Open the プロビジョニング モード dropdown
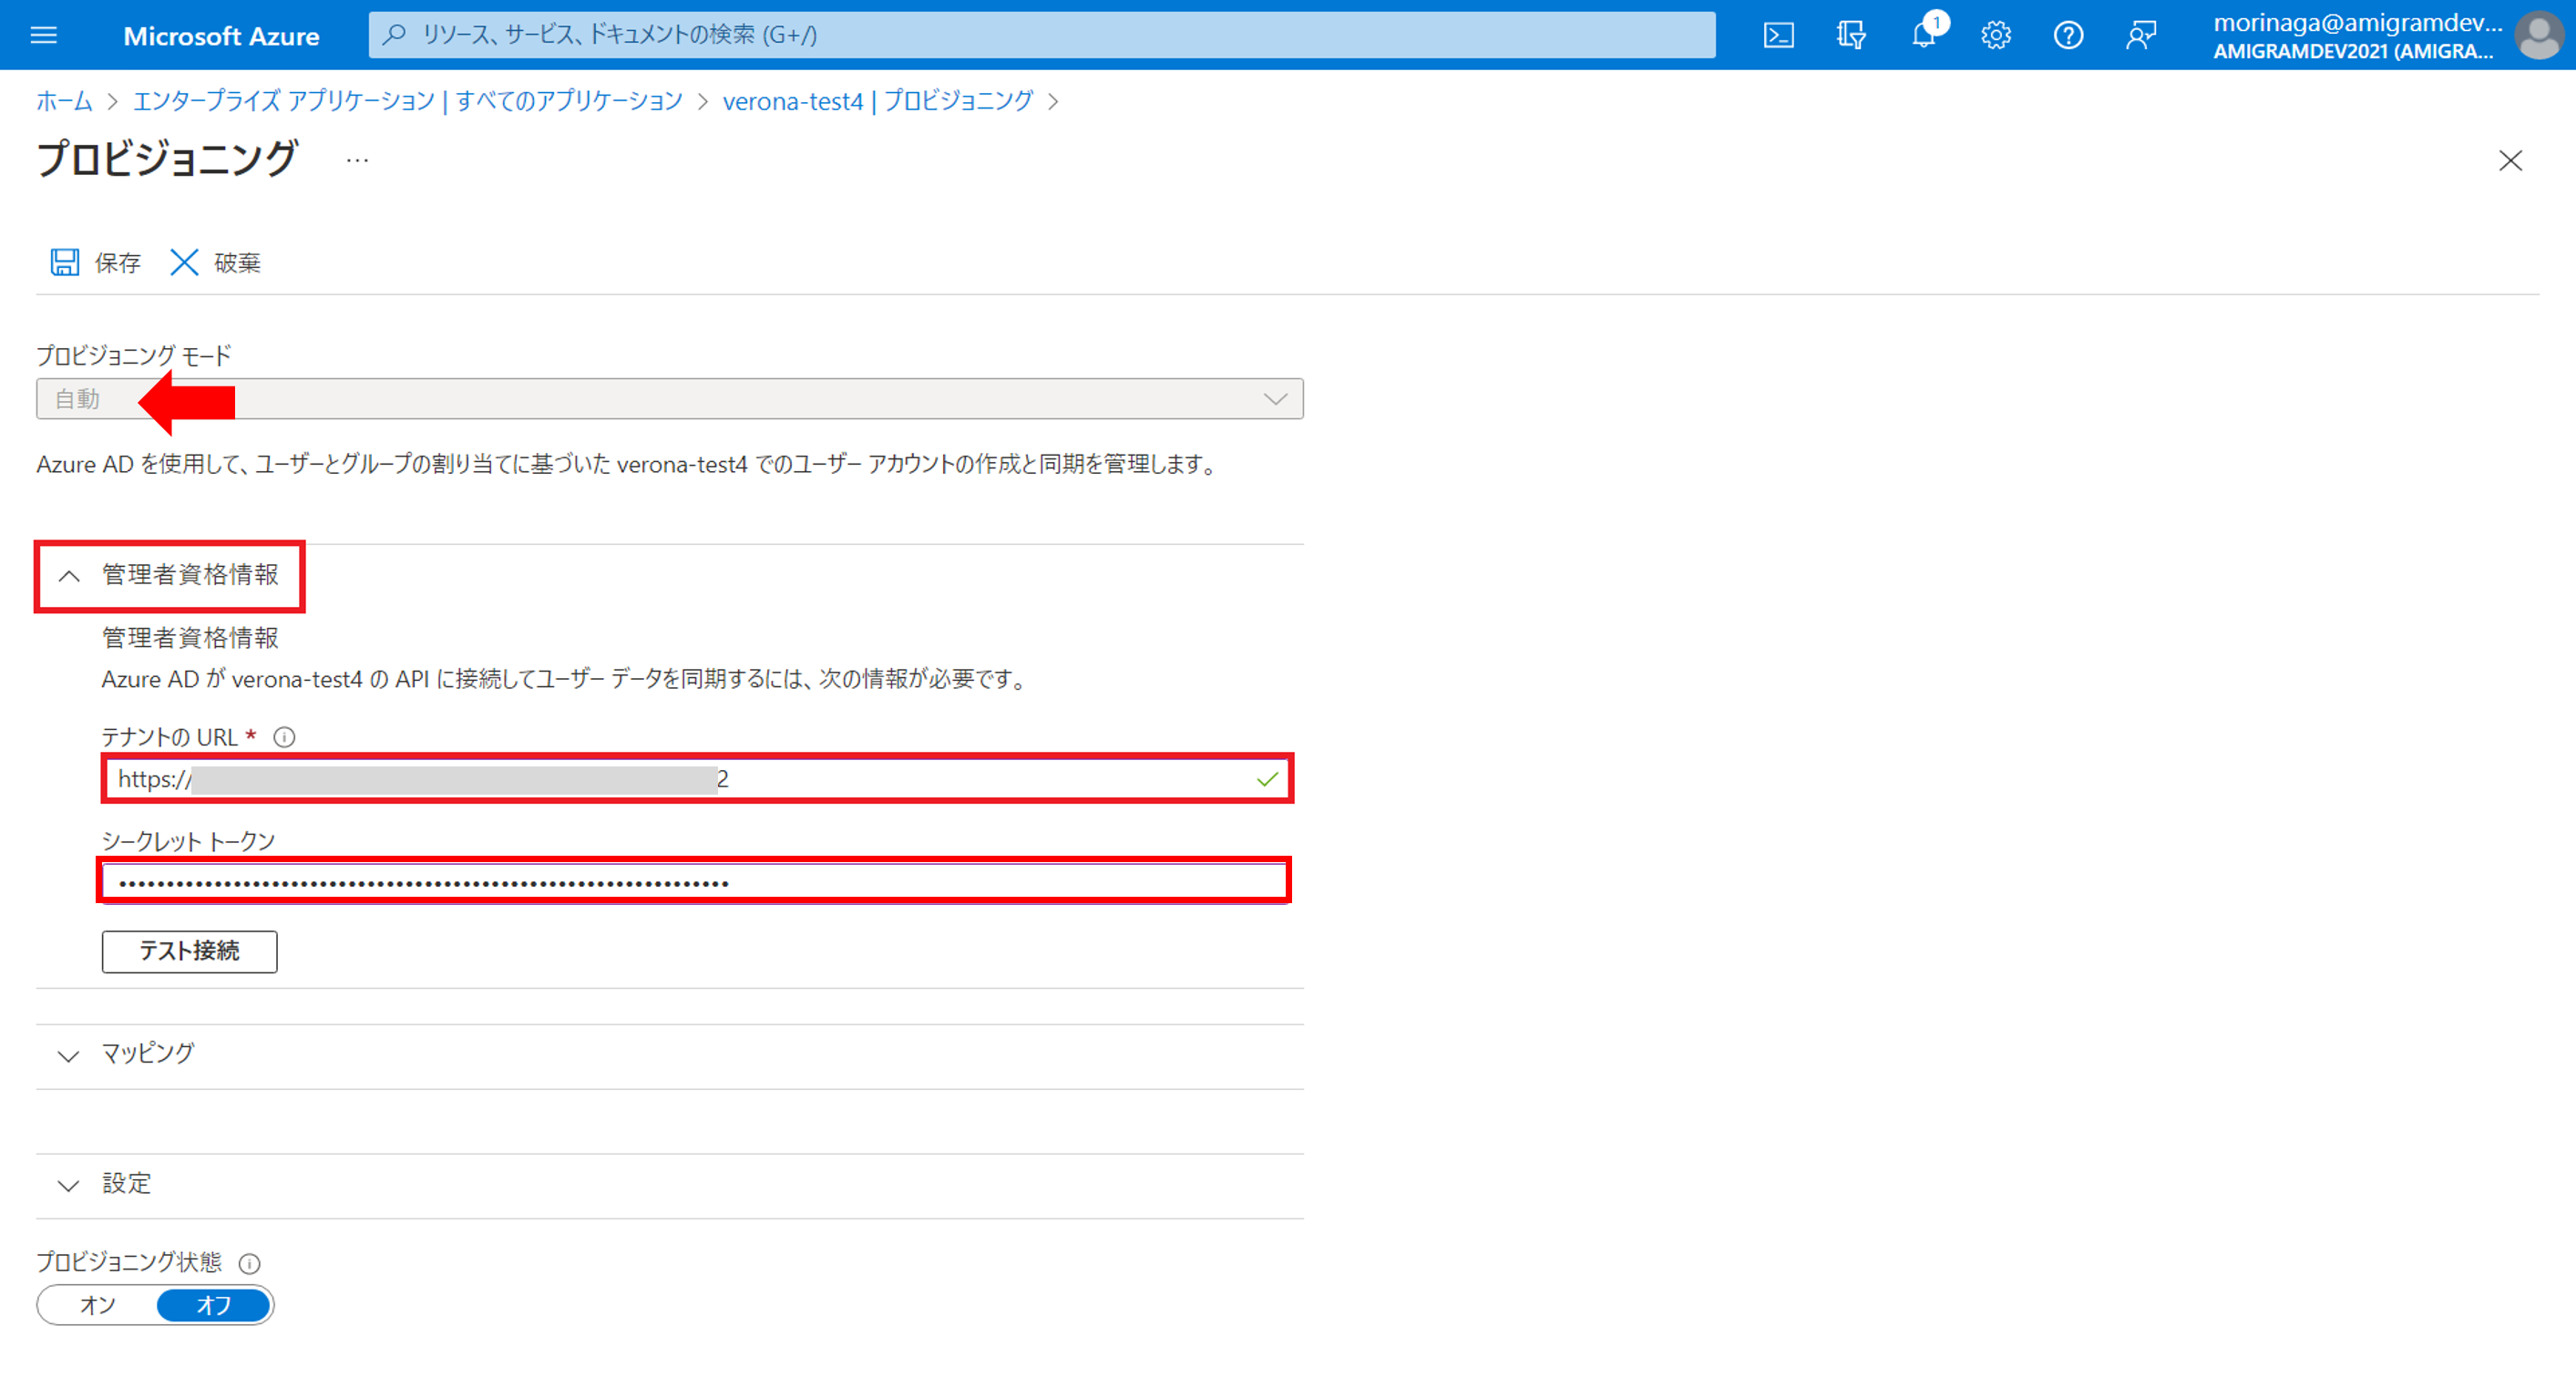The height and width of the screenshot is (1398, 2576). pyautogui.click(x=670, y=399)
